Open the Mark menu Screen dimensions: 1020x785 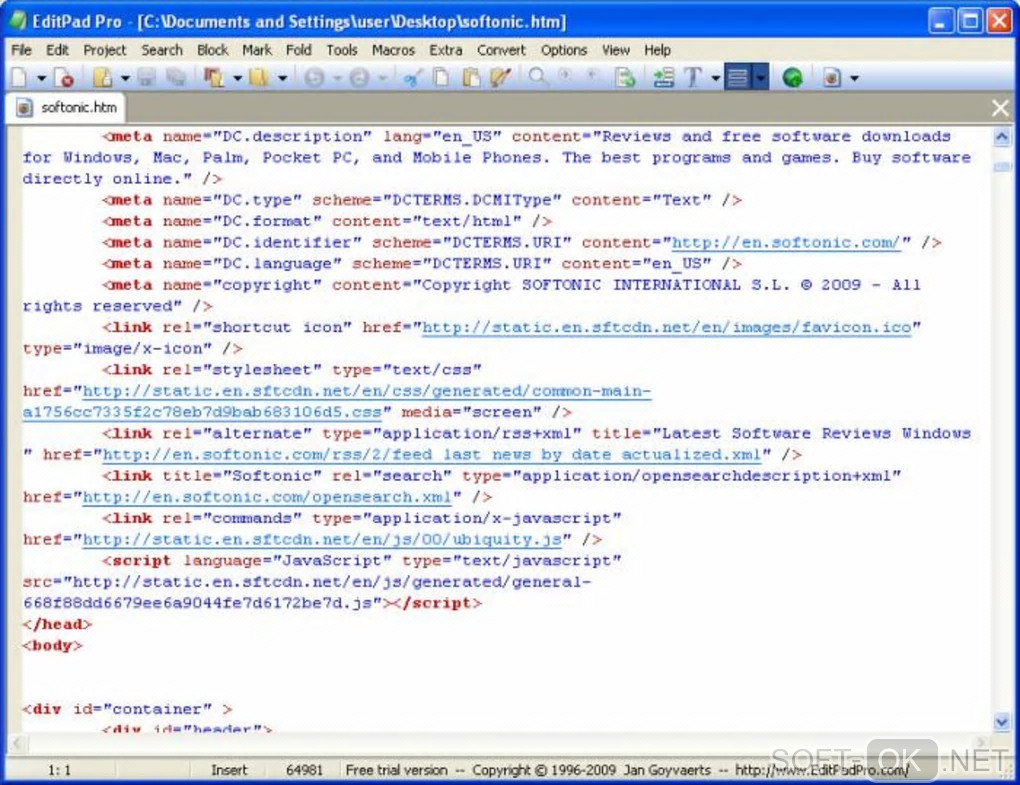tap(257, 50)
